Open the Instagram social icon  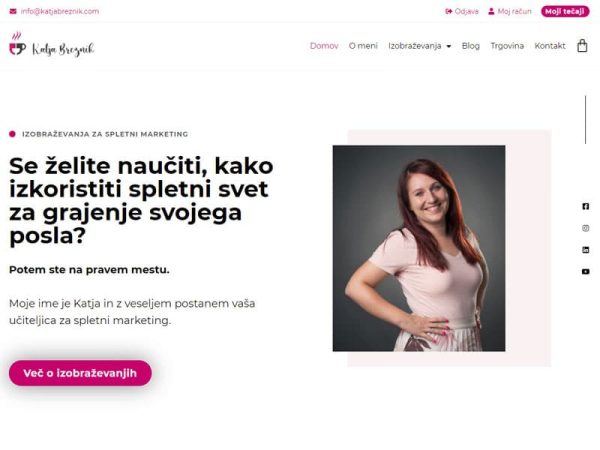click(585, 228)
